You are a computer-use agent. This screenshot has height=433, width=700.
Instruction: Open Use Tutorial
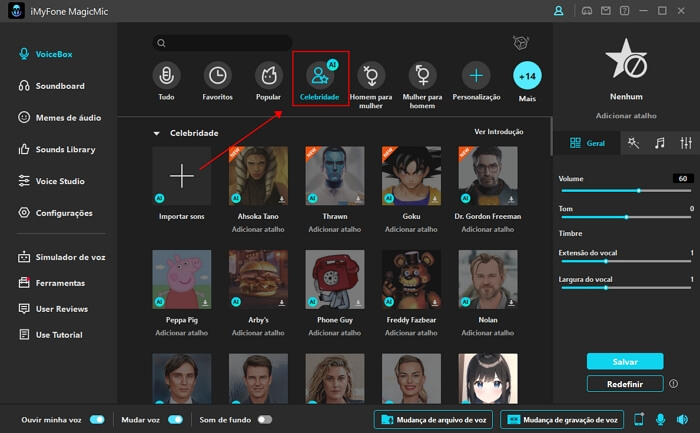[x=50, y=335]
